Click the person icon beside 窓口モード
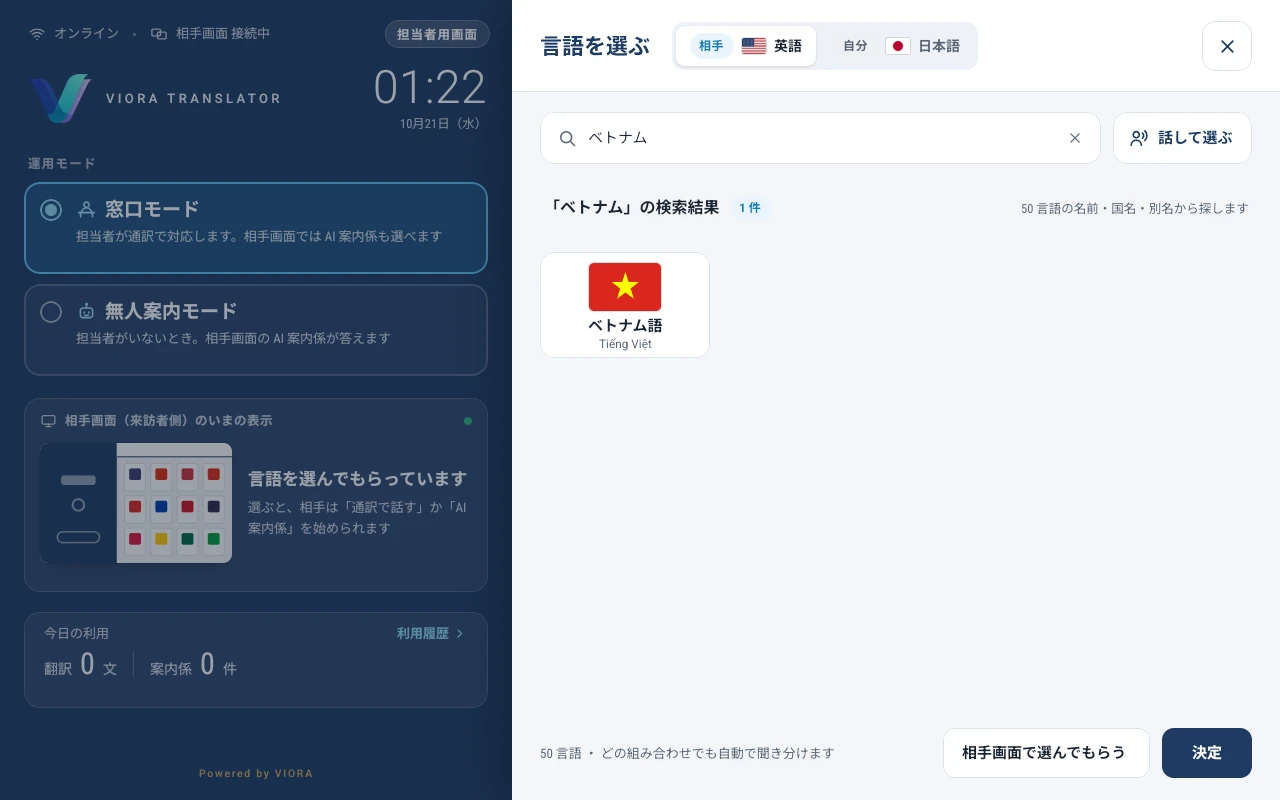Screen dimensions: 1280x800 [x=87, y=210]
